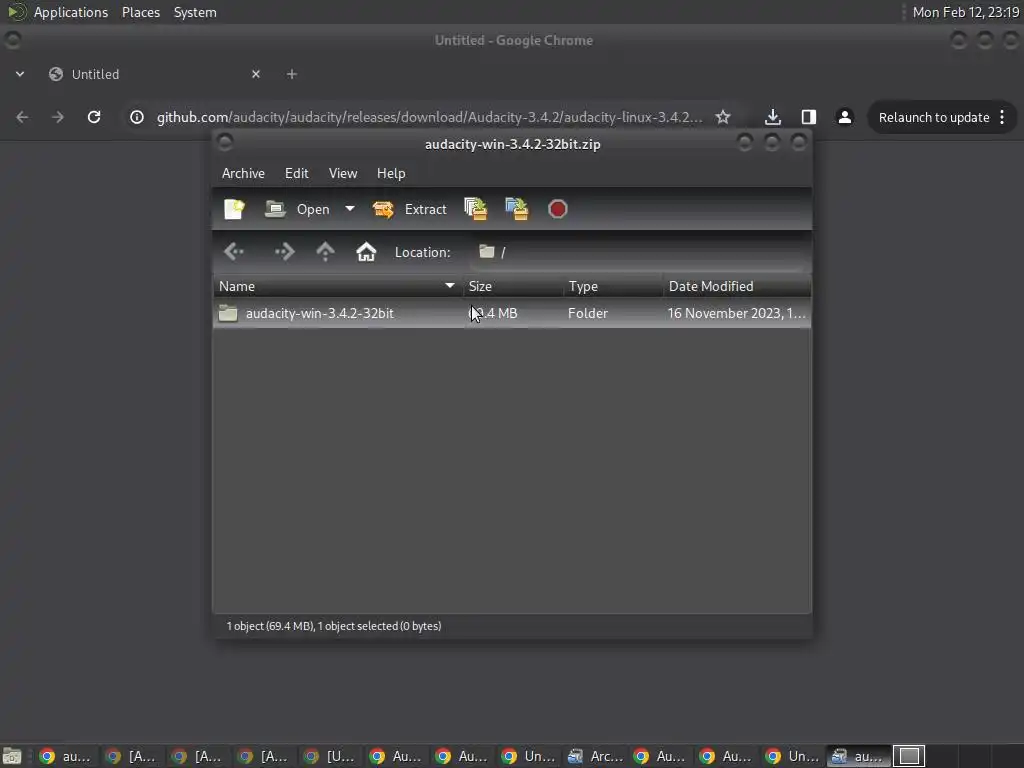The image size is (1024, 768).
Task: Click the '16 November 2023' date cell
Action: coord(736,313)
